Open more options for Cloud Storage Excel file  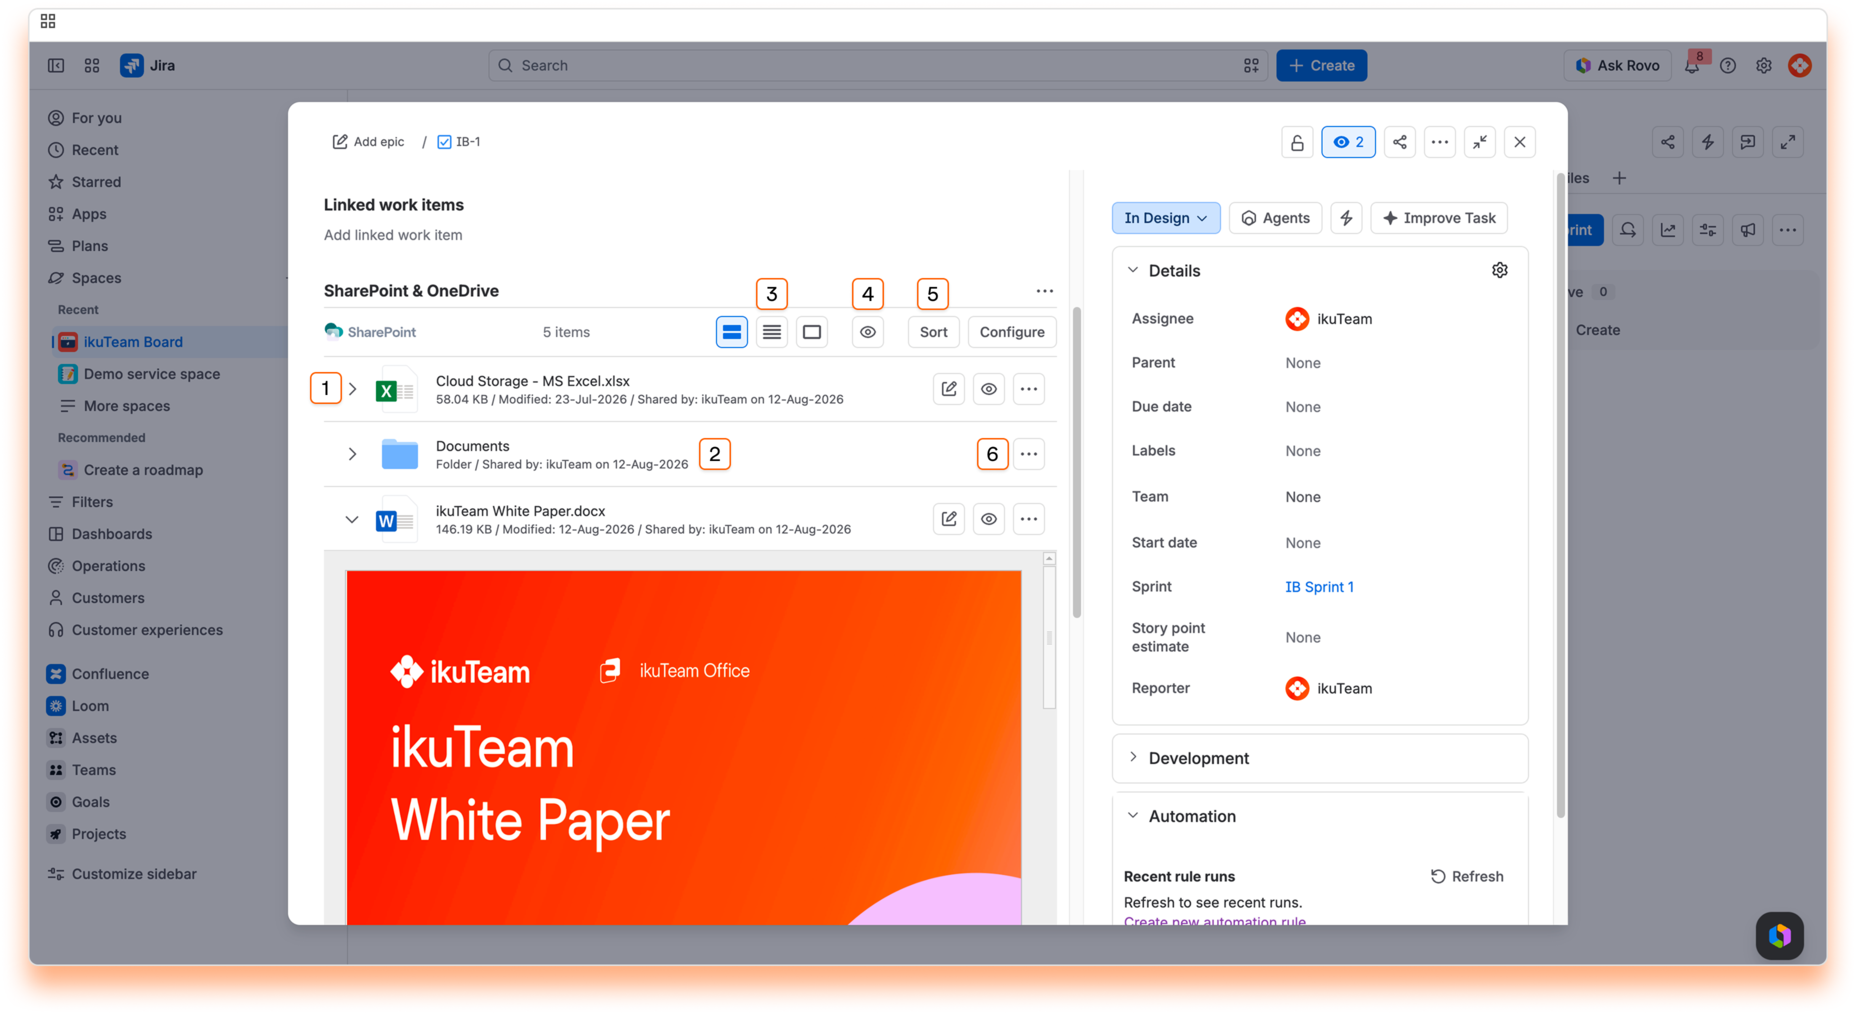coord(1029,389)
